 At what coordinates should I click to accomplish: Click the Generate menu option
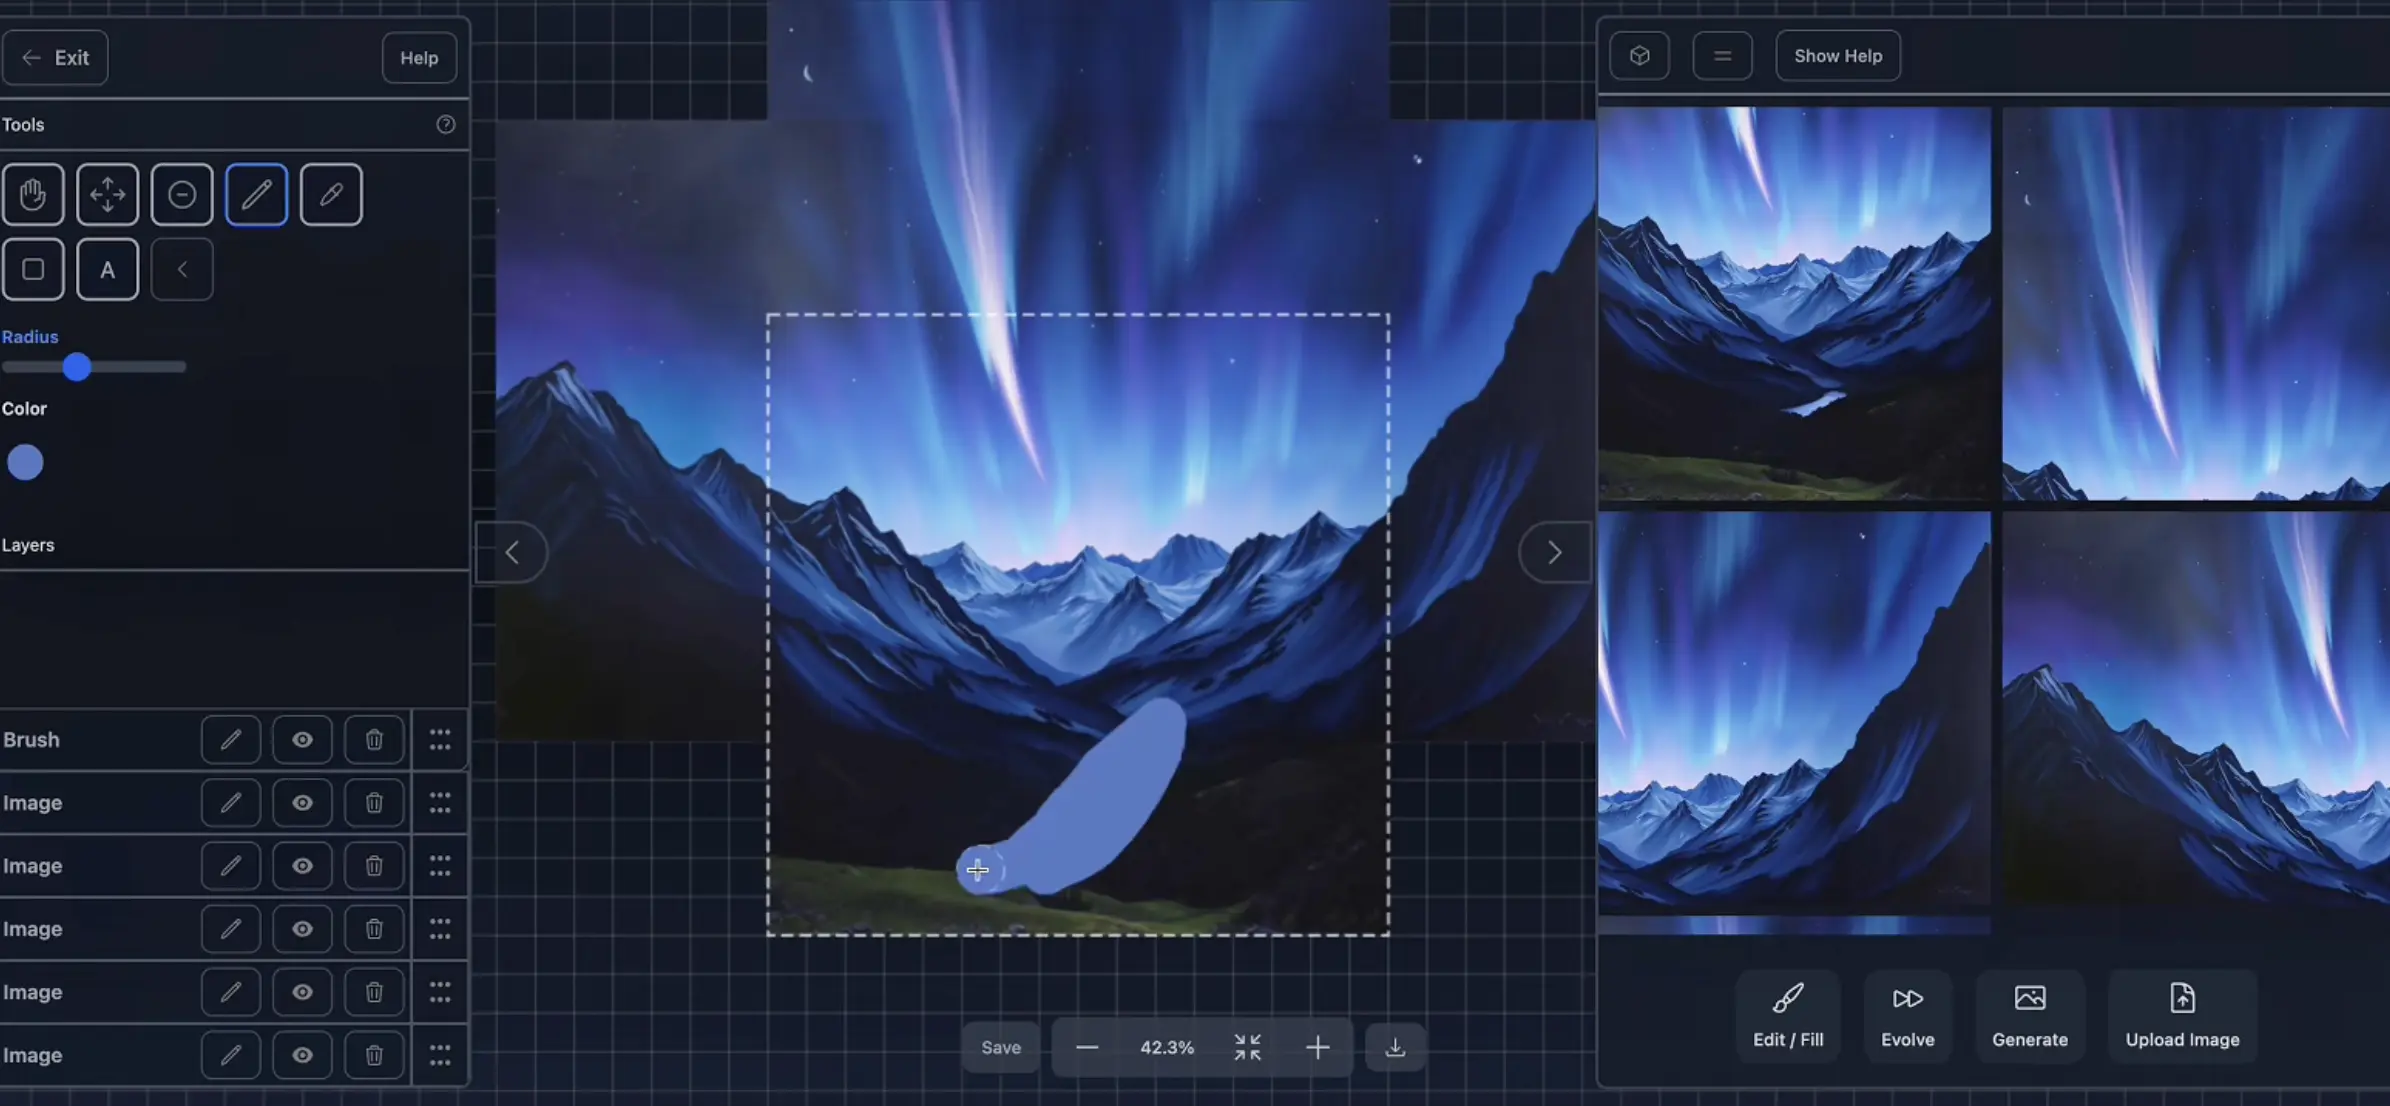[x=2030, y=1013]
